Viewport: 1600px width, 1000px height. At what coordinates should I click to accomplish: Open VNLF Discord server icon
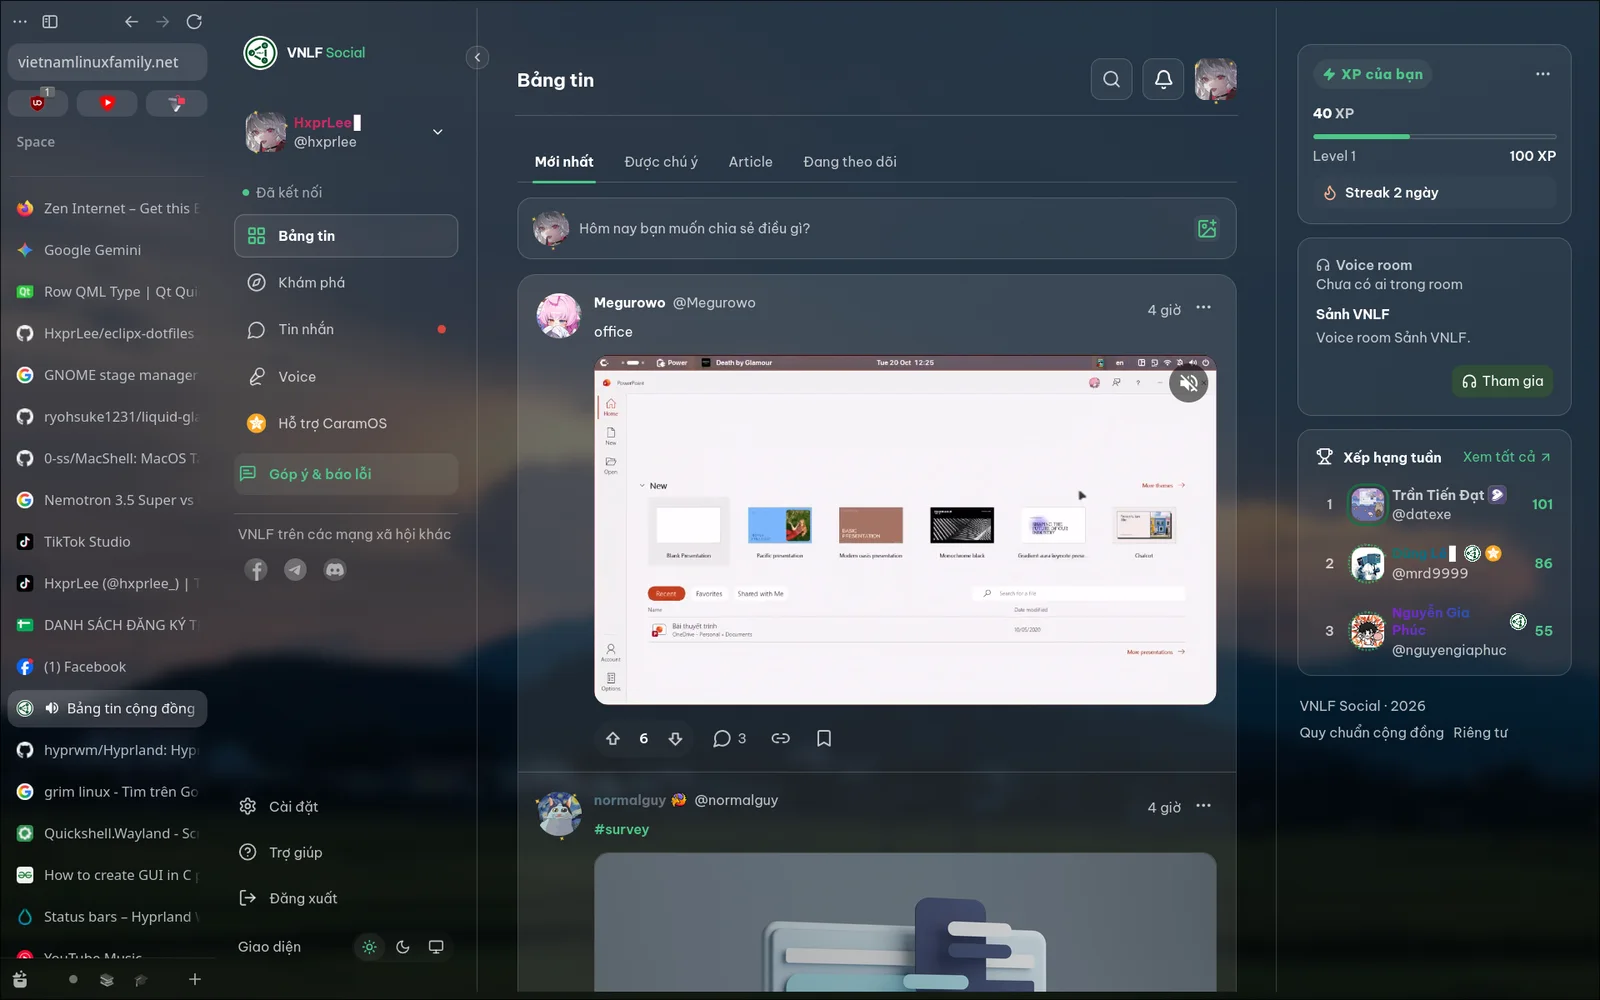pyautogui.click(x=335, y=570)
